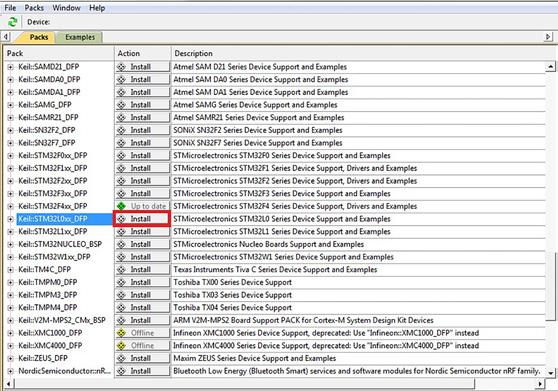Expand the Keil::STM32F0xx_DFP tree node
This screenshot has height=391, width=558.
click(x=10, y=156)
